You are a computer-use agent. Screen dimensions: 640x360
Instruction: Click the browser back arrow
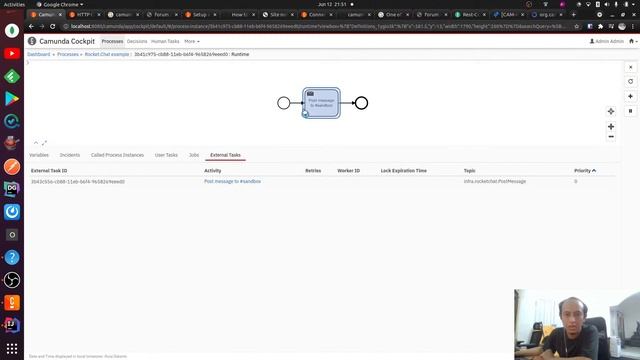31,26
